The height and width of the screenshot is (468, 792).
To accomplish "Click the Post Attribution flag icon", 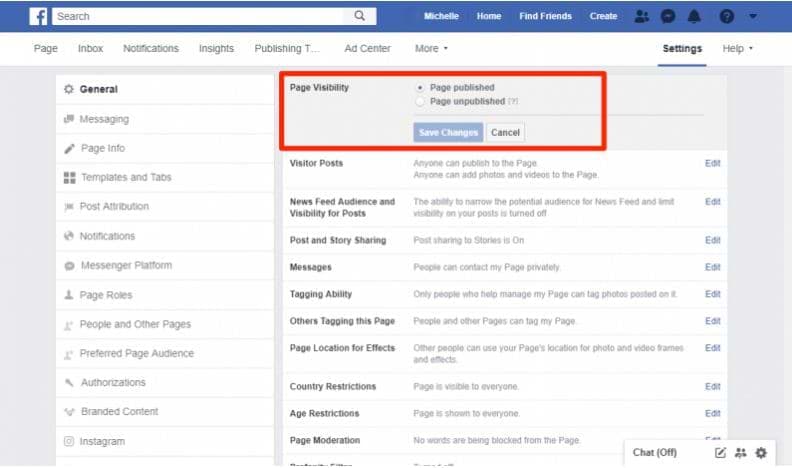I will (x=69, y=206).
